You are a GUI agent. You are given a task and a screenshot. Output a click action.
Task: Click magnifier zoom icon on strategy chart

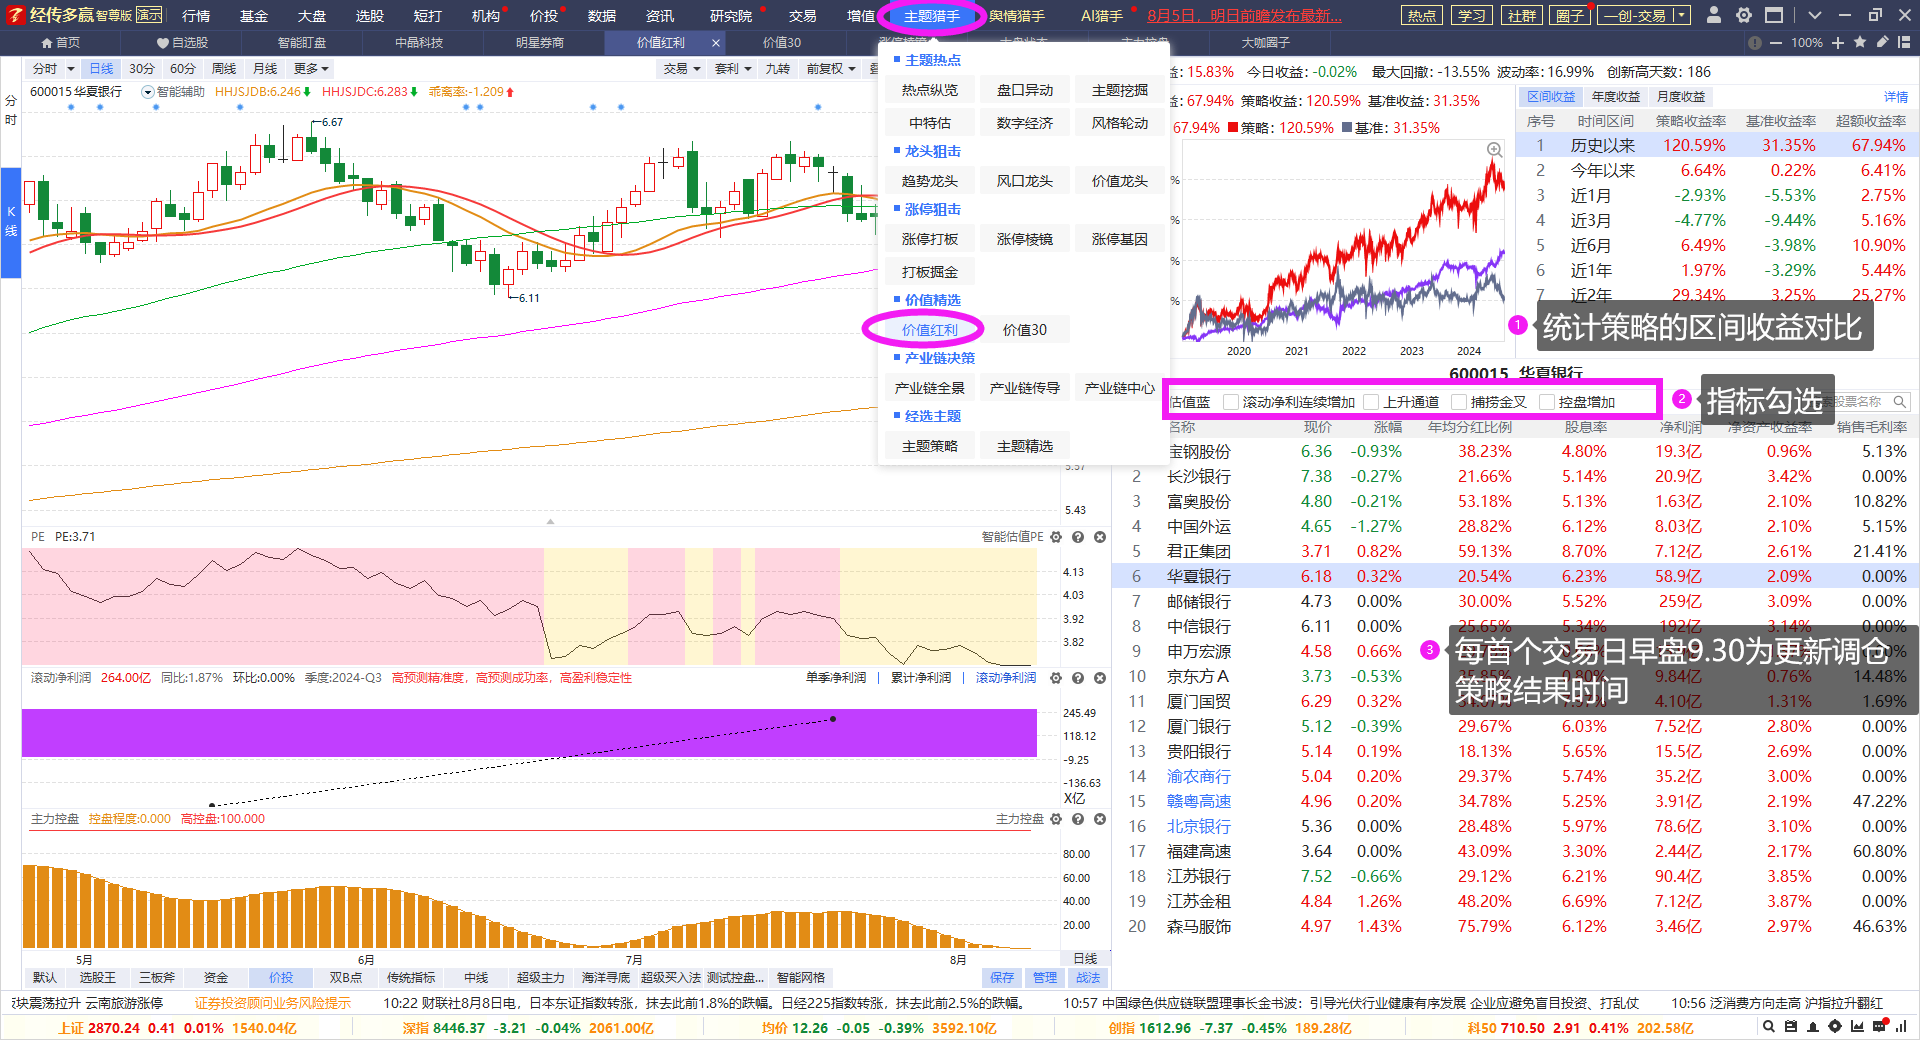(x=1494, y=149)
